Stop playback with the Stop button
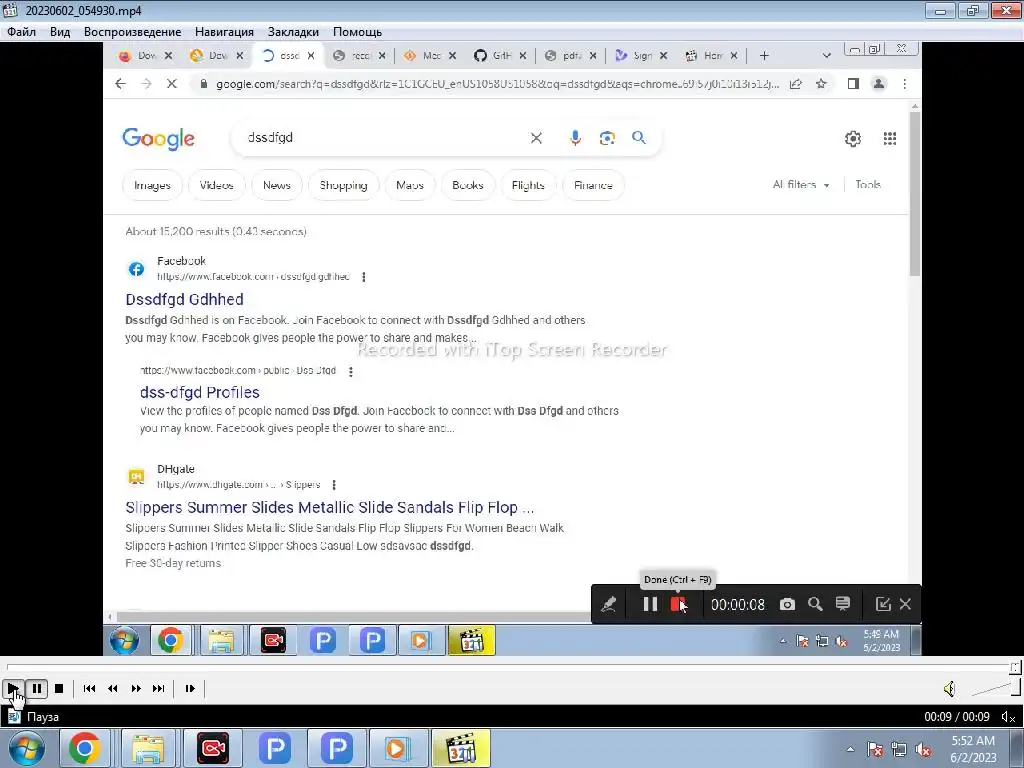The height and width of the screenshot is (768, 1024). [x=59, y=688]
